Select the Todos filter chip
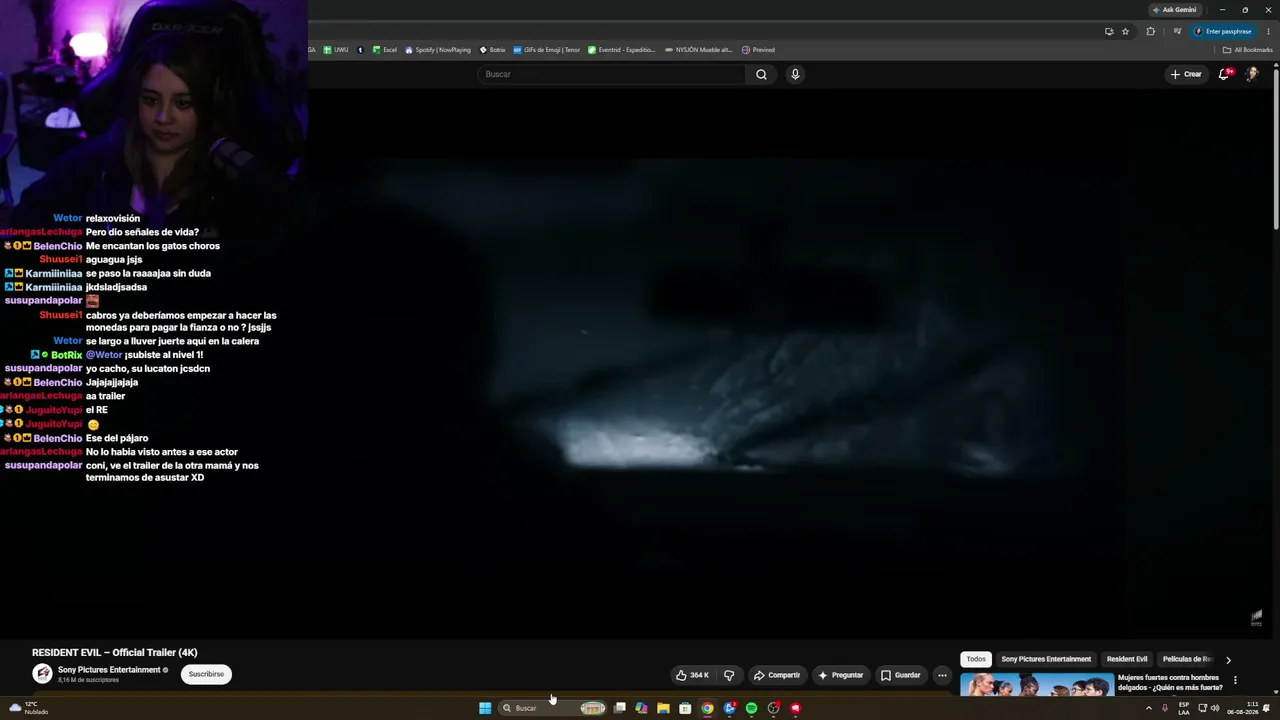 pyautogui.click(x=976, y=659)
